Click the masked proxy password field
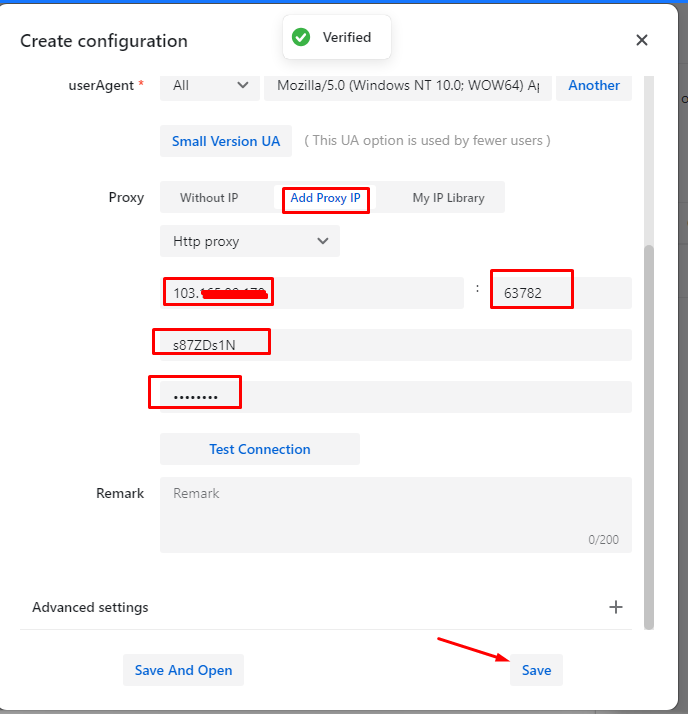The width and height of the screenshot is (688, 714). point(395,397)
